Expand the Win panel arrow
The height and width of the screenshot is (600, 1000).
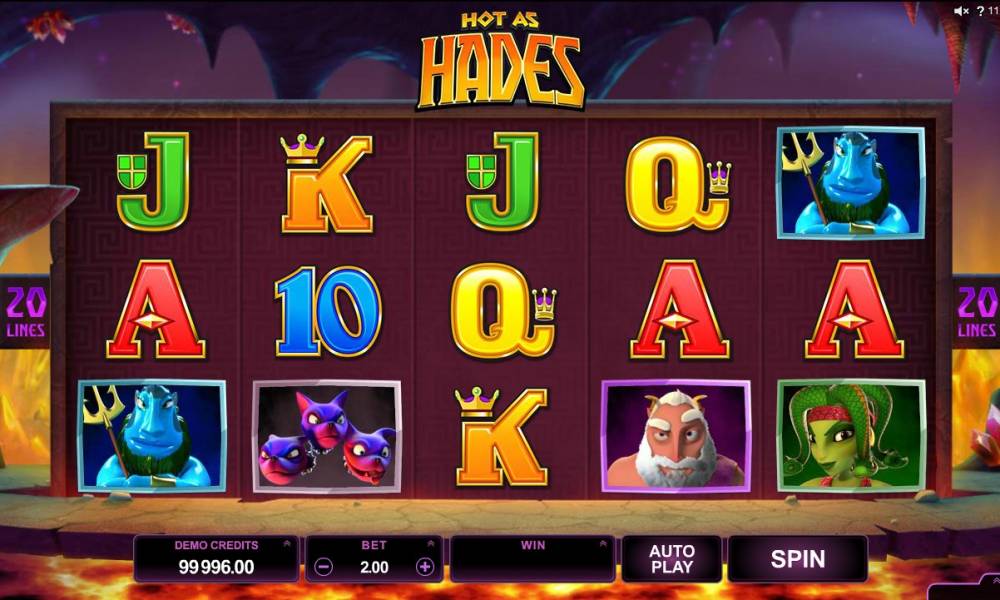pos(603,544)
